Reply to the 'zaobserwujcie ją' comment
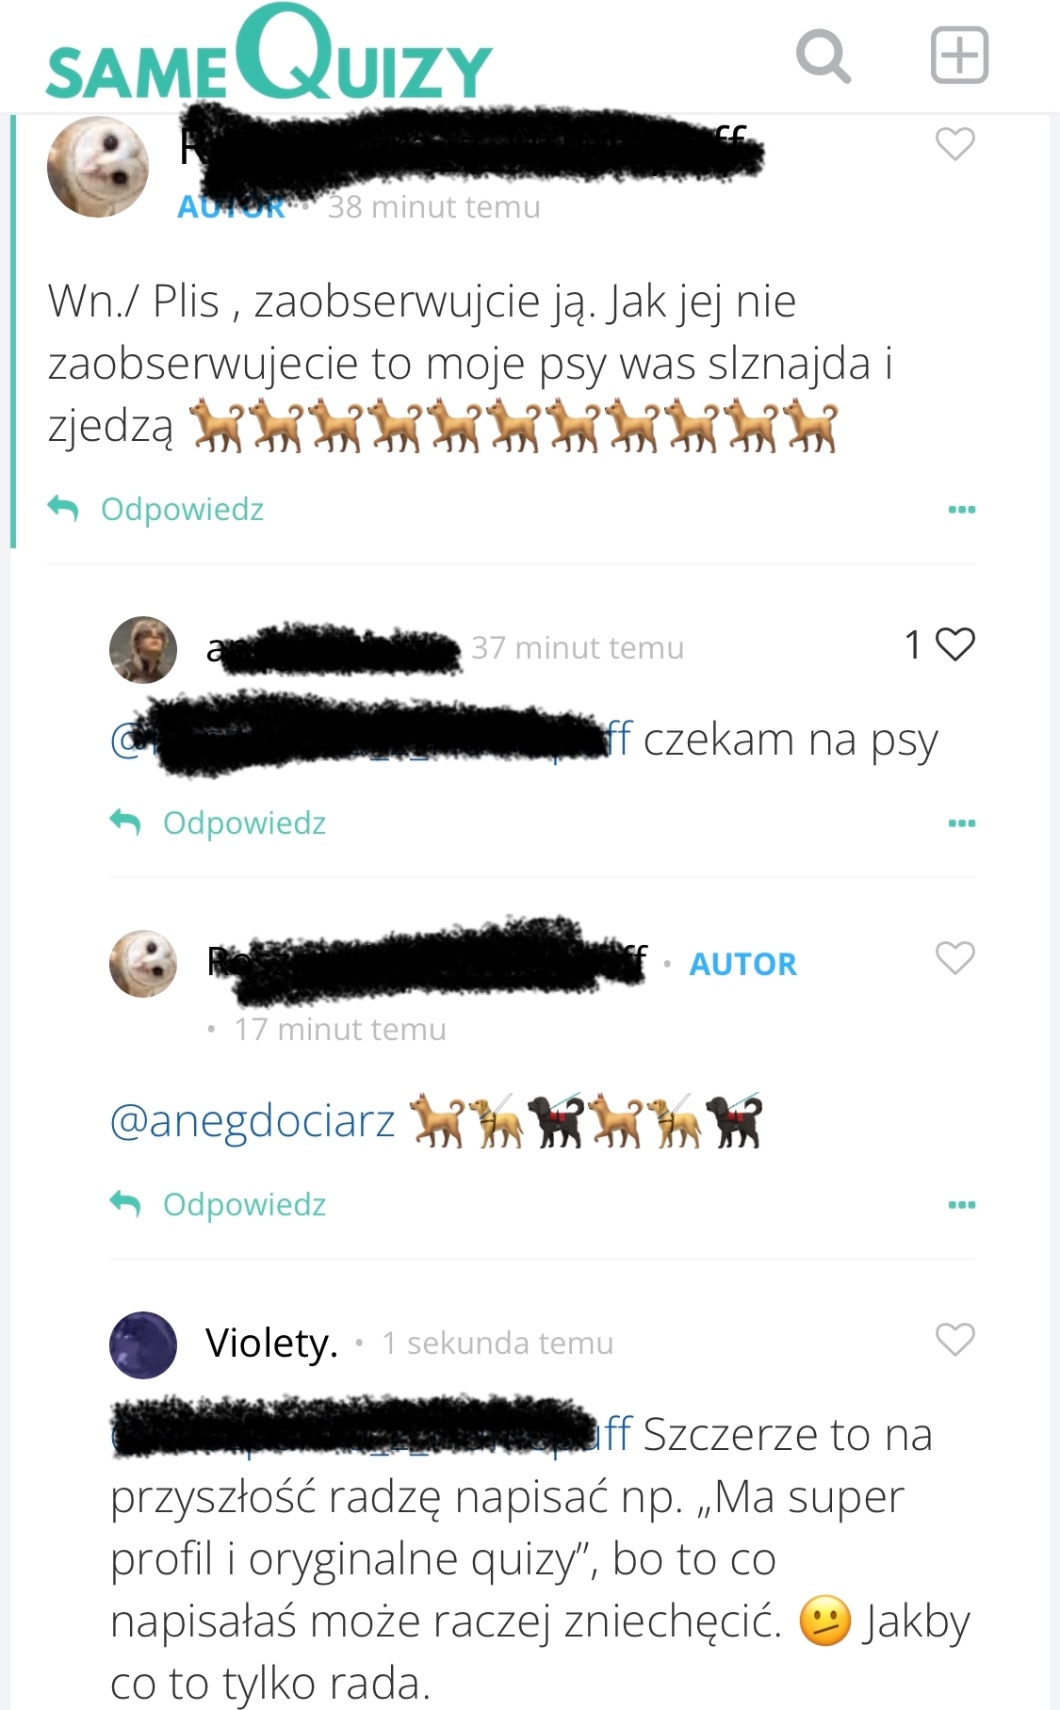Viewport: 1060px width, 1710px height. pos(156,509)
